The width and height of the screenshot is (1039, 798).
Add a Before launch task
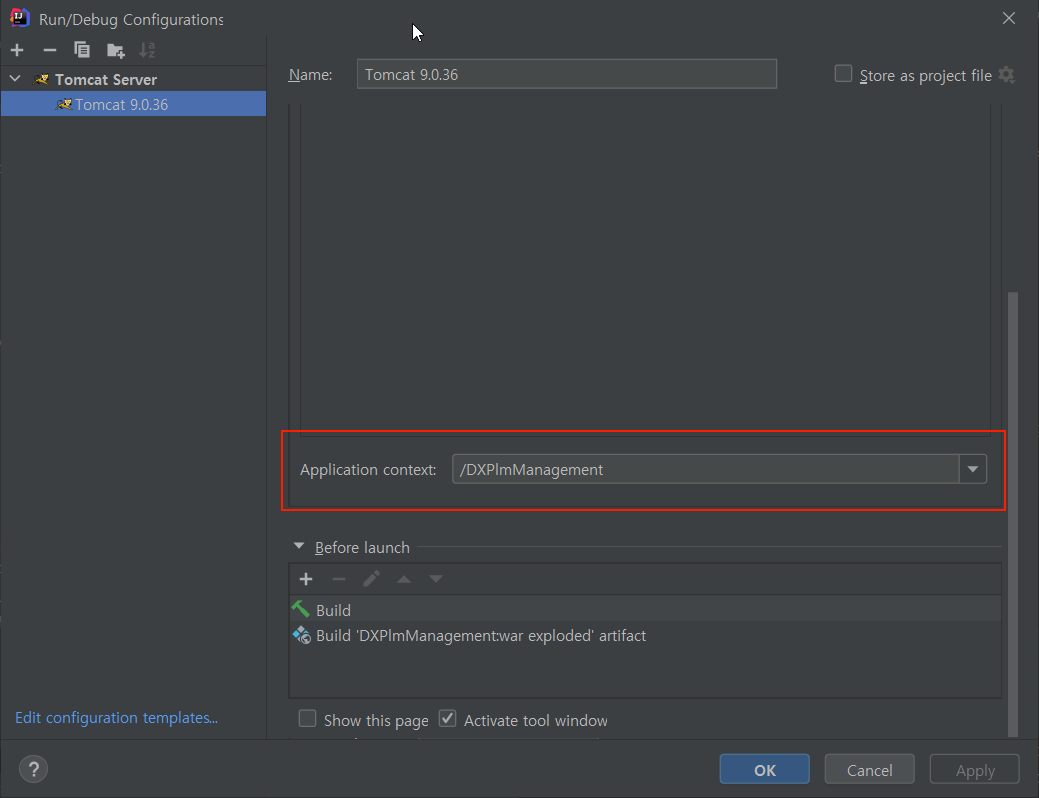tap(305, 579)
